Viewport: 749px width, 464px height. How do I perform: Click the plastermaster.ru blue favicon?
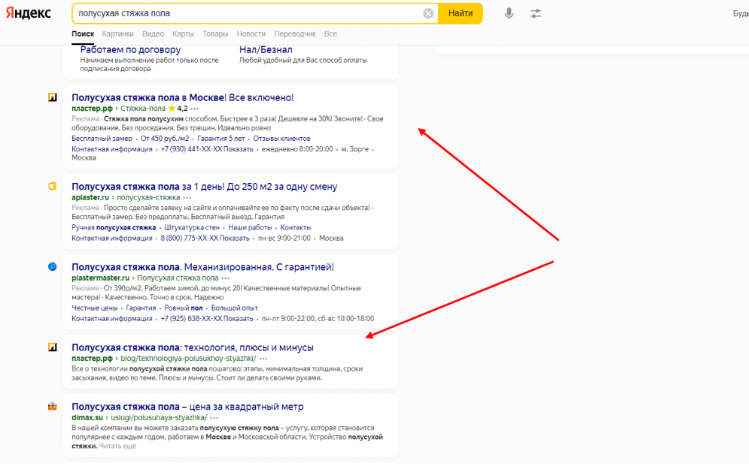53,267
